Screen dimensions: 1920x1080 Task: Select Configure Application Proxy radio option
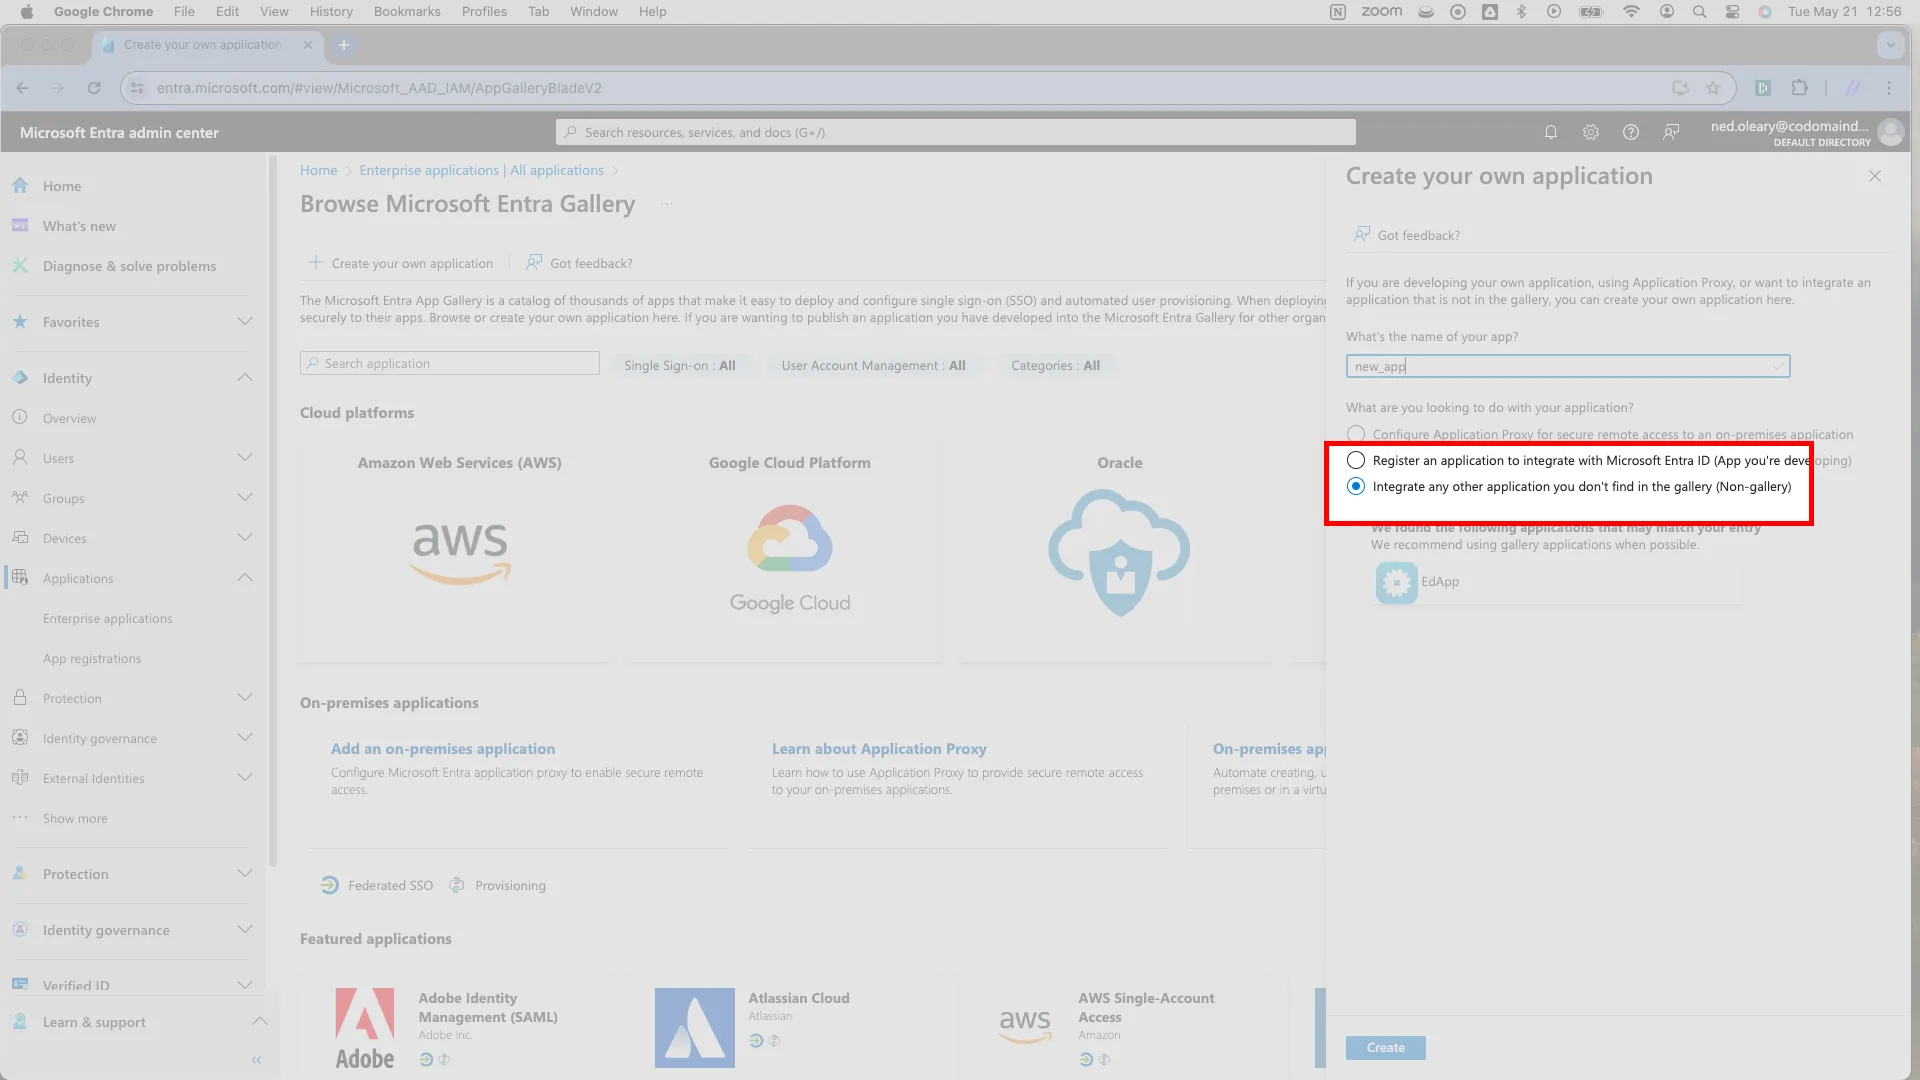(1356, 434)
